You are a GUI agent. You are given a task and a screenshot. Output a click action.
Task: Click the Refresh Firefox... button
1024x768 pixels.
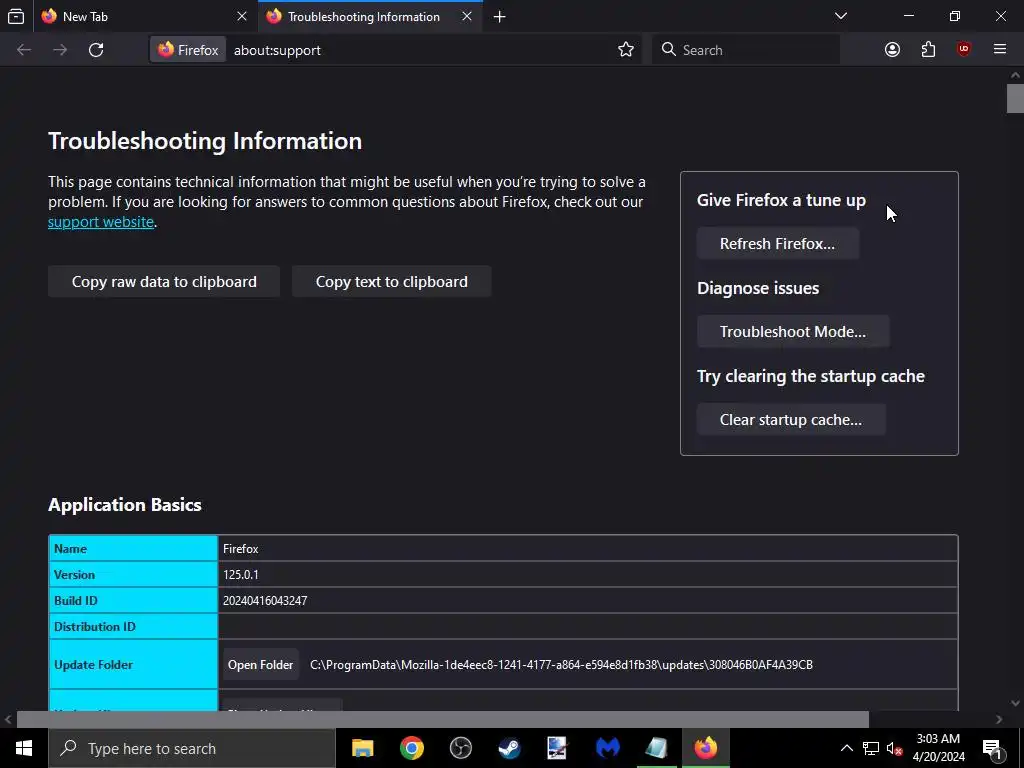click(777, 244)
